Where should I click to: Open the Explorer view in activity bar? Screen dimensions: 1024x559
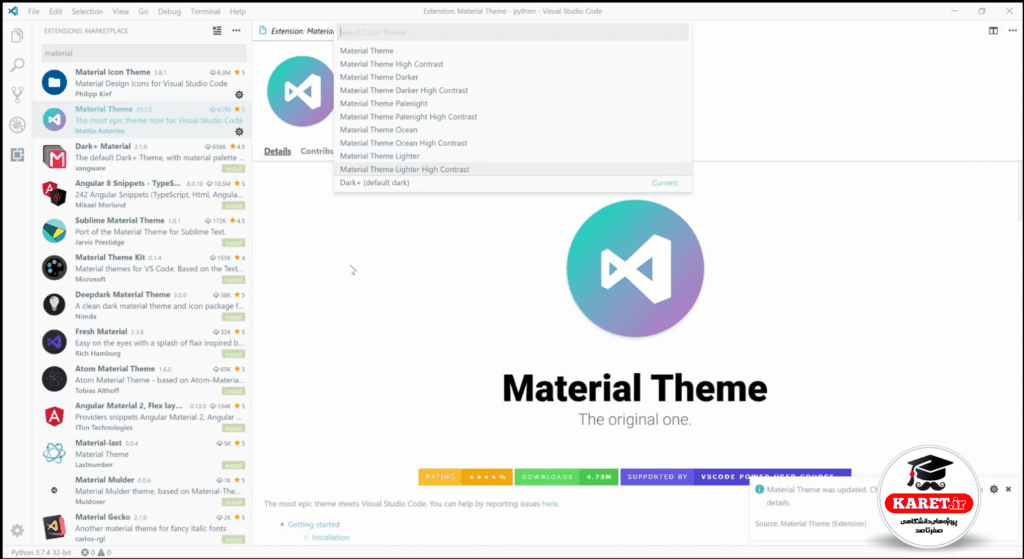point(18,35)
